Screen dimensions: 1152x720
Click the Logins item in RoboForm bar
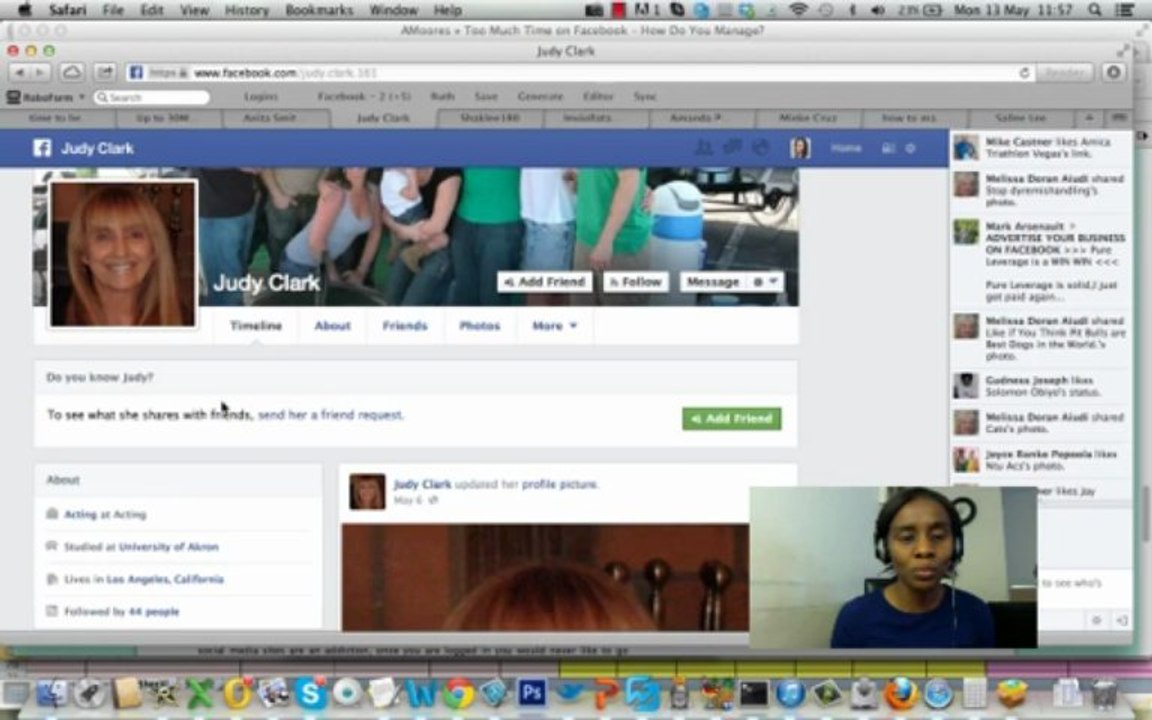(261, 96)
